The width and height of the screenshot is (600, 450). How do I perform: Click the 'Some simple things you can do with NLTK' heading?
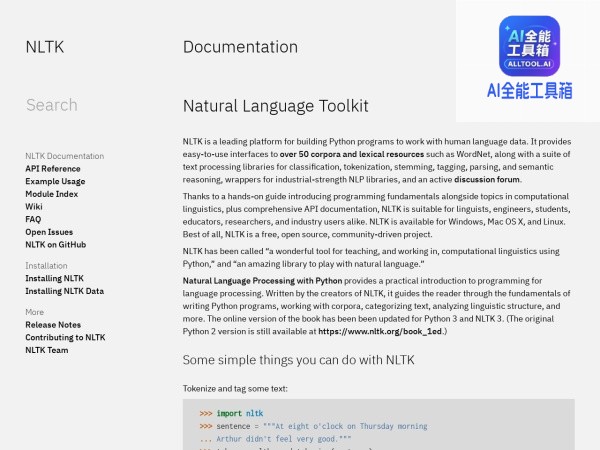[298, 360]
